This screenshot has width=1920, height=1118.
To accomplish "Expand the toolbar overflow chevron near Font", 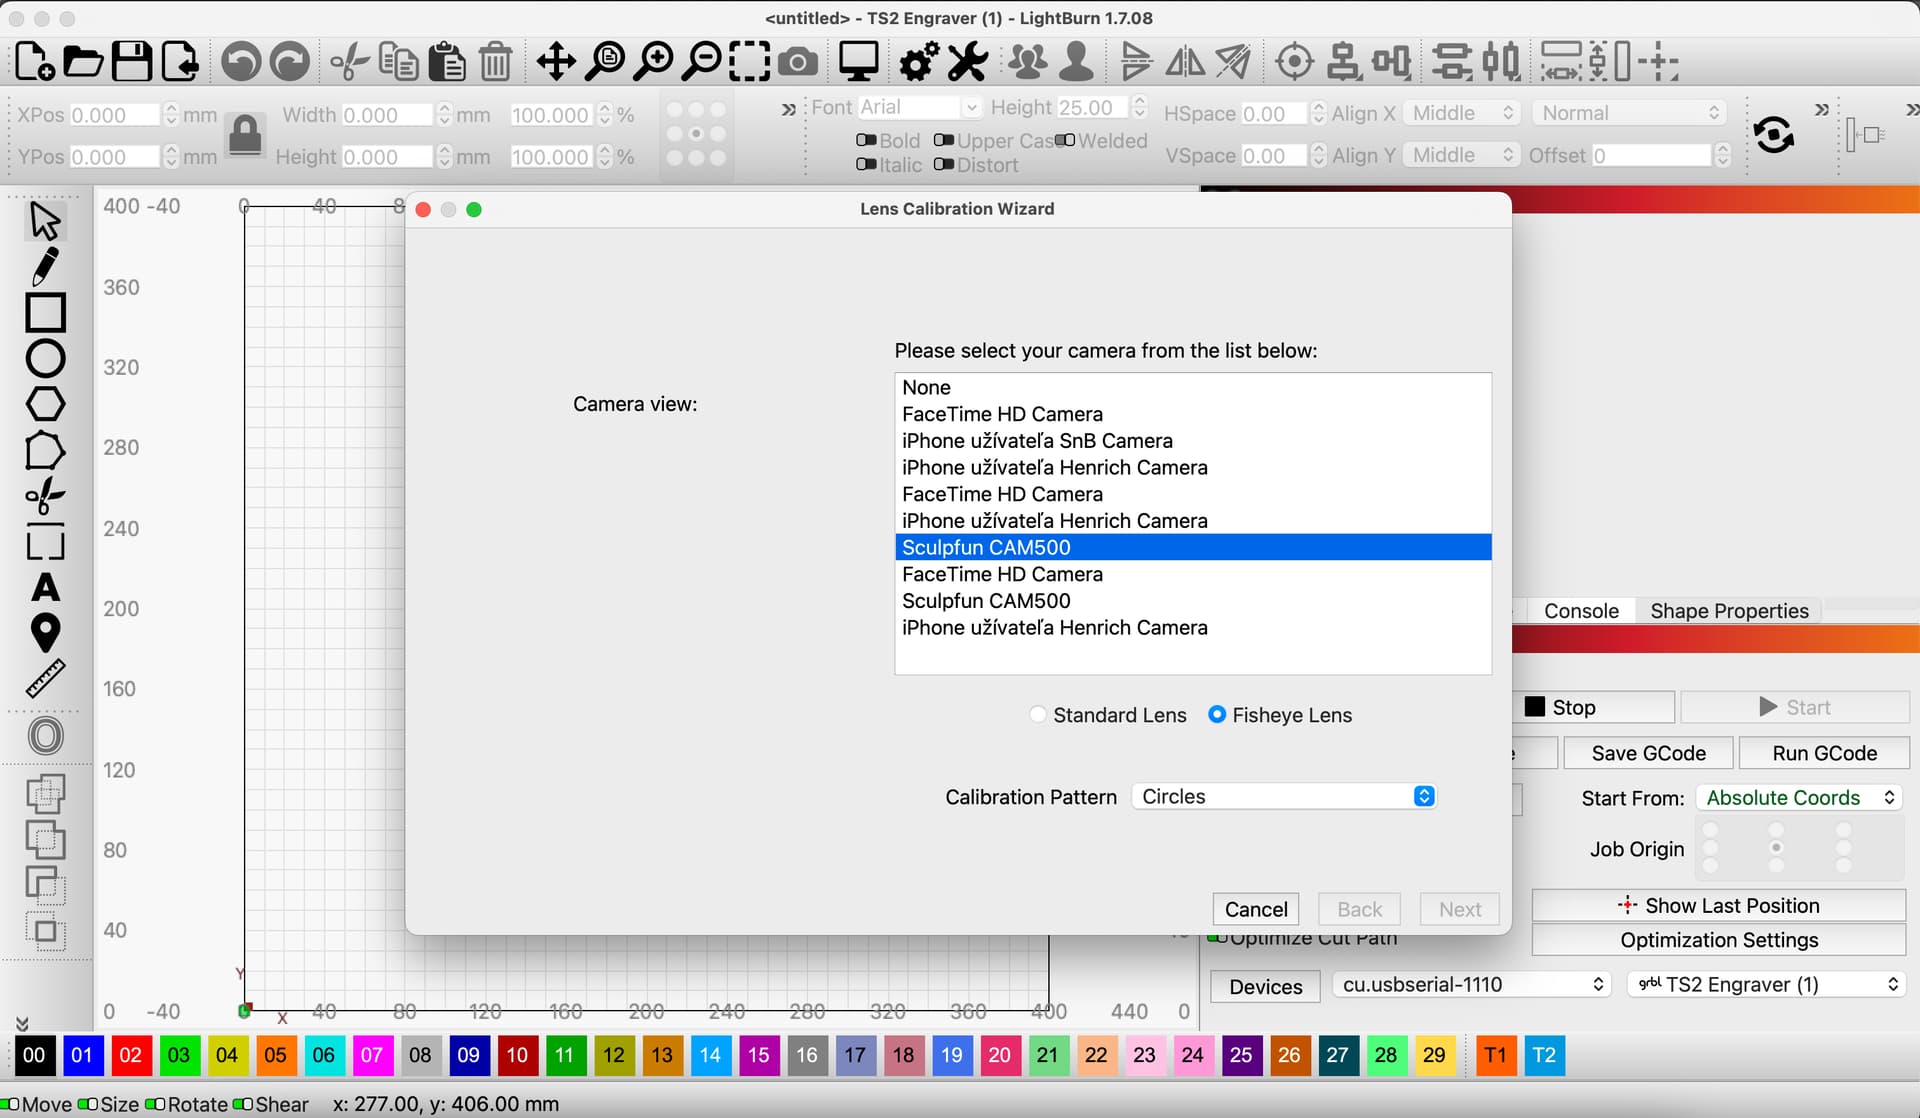I will click(788, 109).
